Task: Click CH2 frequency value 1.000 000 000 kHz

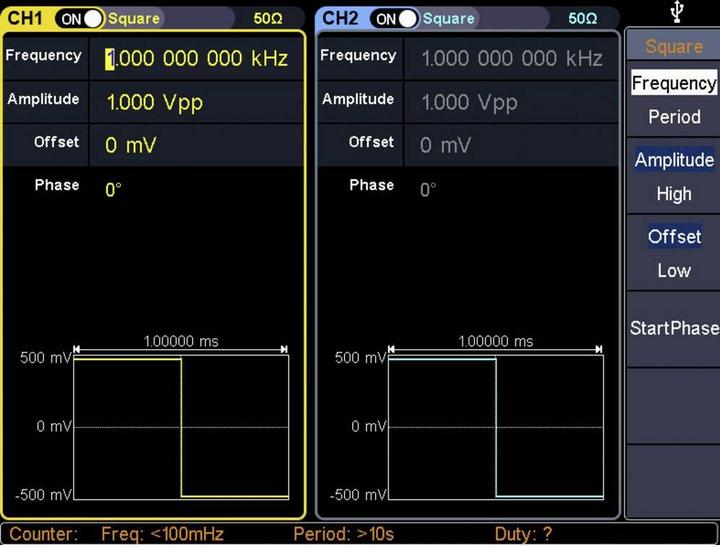Action: (x=512, y=58)
